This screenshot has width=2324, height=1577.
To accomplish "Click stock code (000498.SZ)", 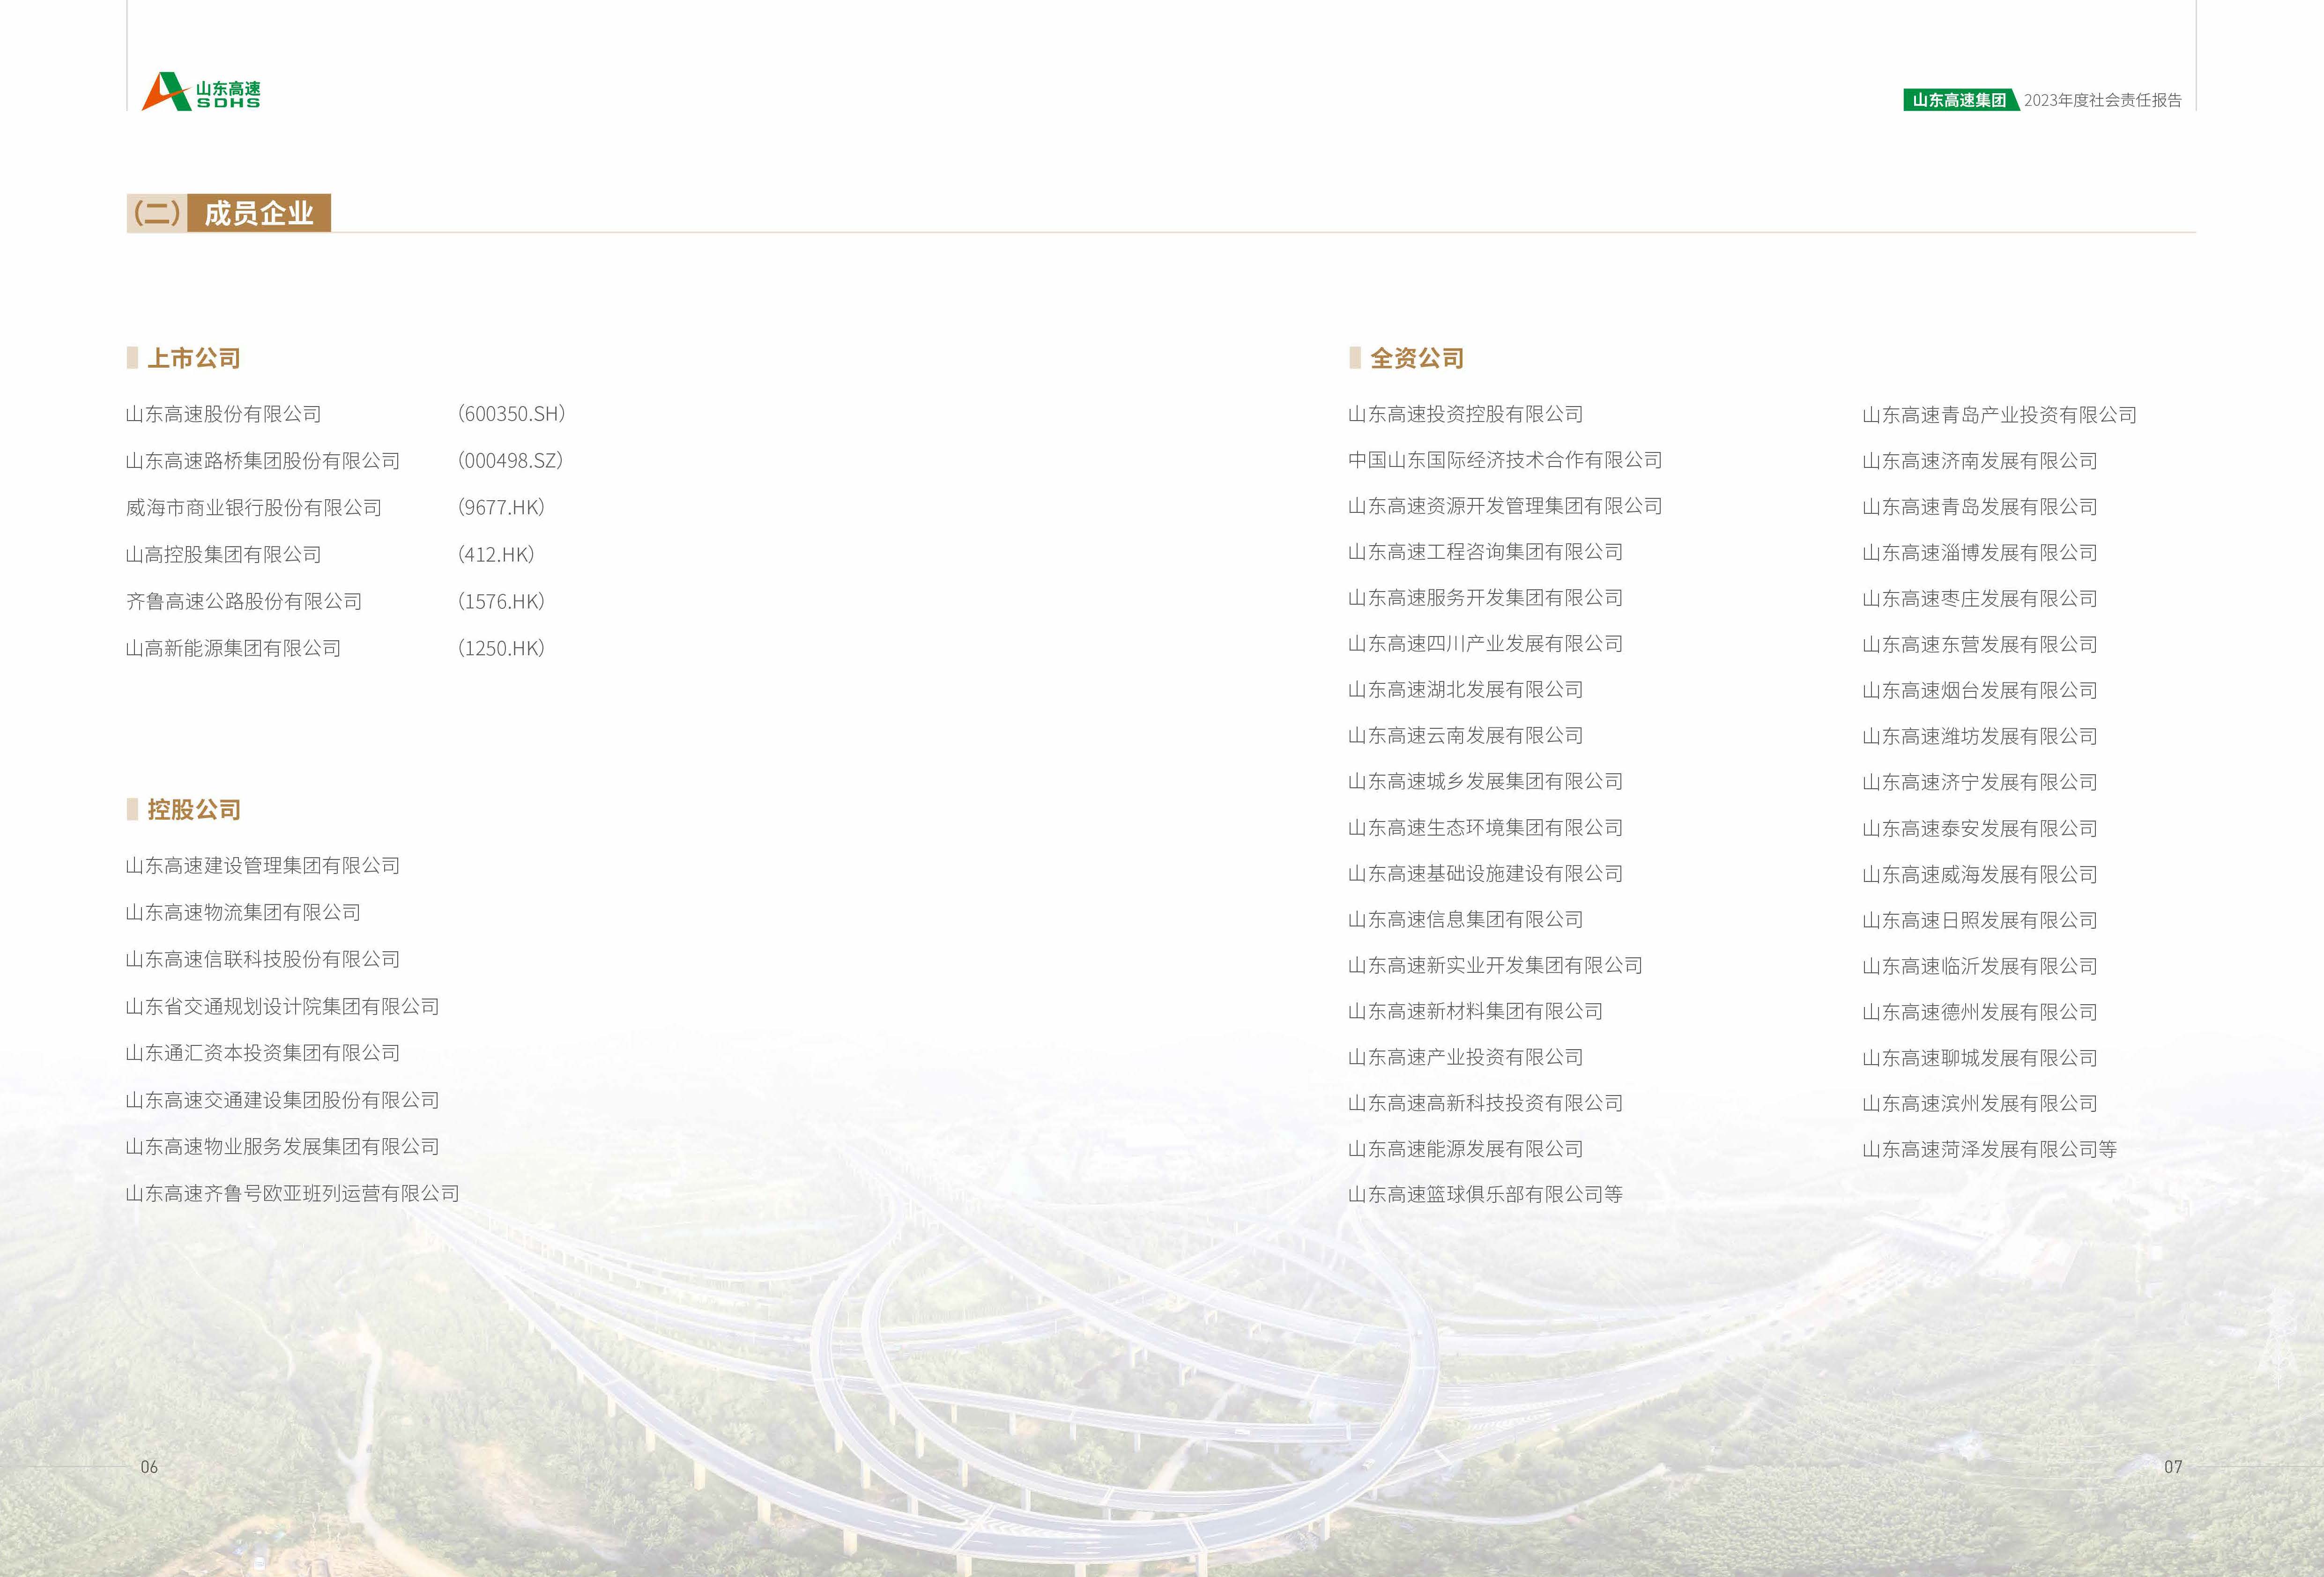I will click(x=511, y=461).
